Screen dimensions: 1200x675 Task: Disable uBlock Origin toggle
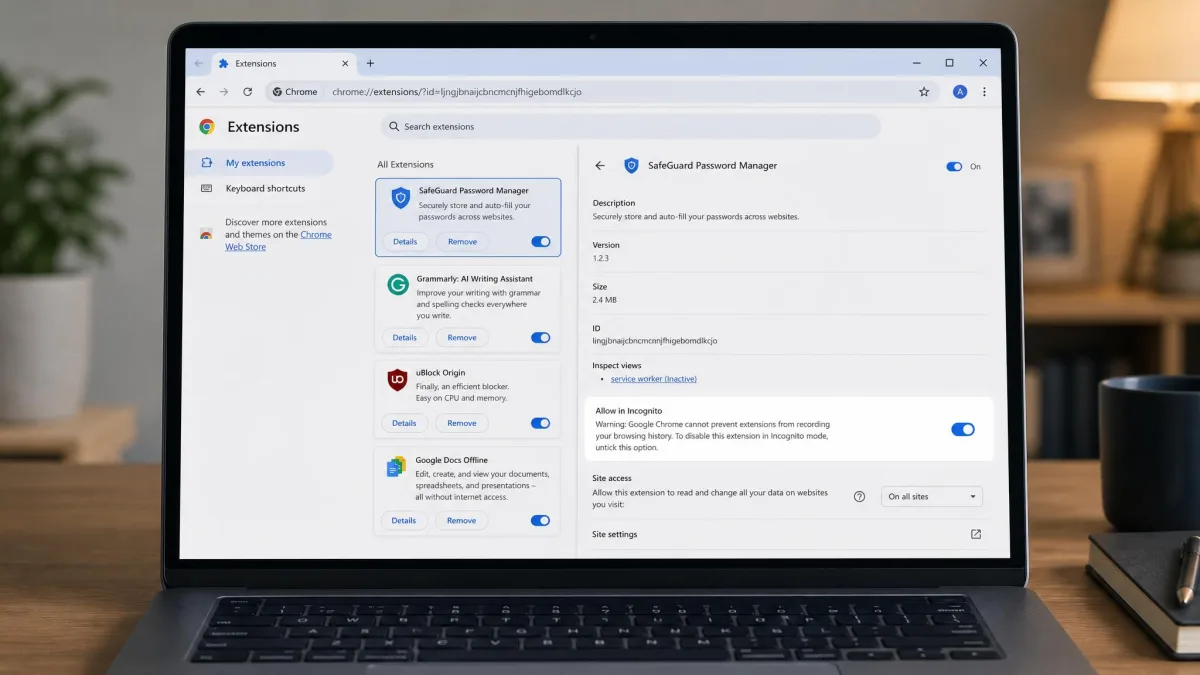(x=541, y=423)
